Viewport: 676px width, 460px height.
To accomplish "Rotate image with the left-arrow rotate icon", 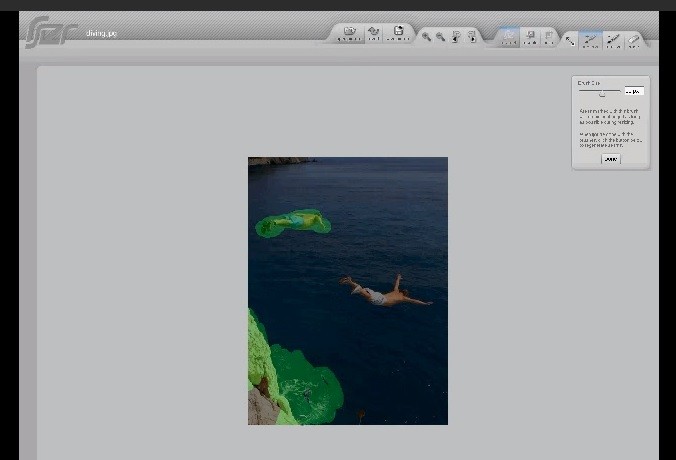I will click(456, 37).
